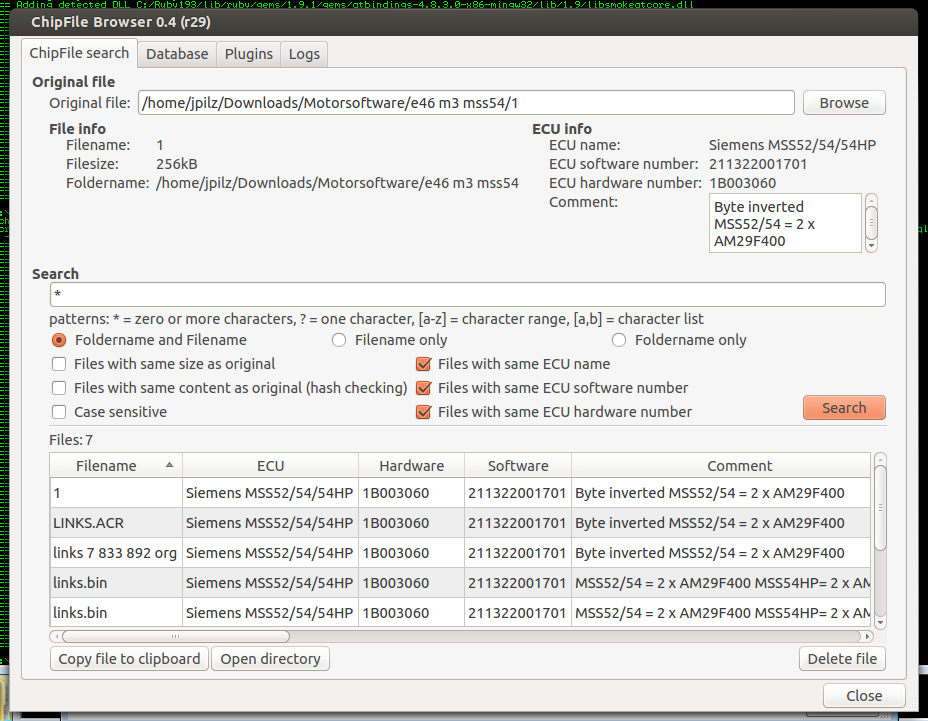Click results table scroll down arrow
The width and height of the screenshot is (928, 721).
[880, 622]
